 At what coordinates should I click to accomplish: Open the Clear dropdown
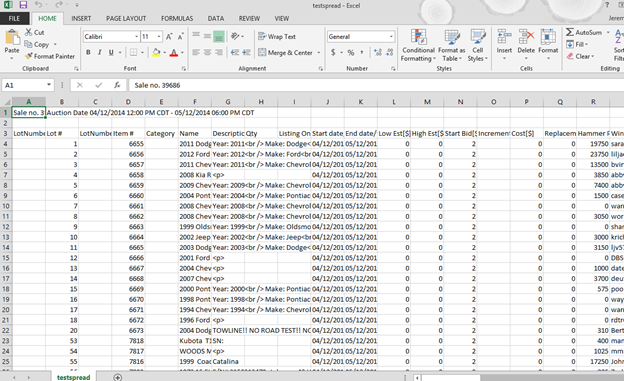click(x=580, y=56)
